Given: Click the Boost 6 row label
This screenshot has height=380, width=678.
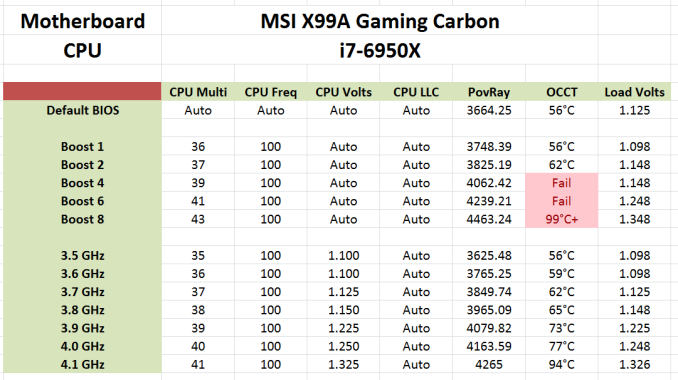Looking at the screenshot, I should tap(82, 201).
